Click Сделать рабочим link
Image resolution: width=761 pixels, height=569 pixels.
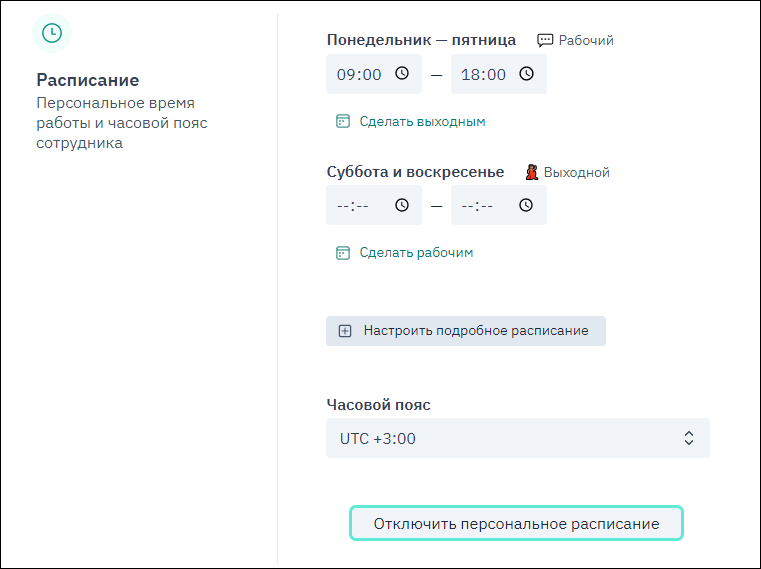[x=416, y=252]
